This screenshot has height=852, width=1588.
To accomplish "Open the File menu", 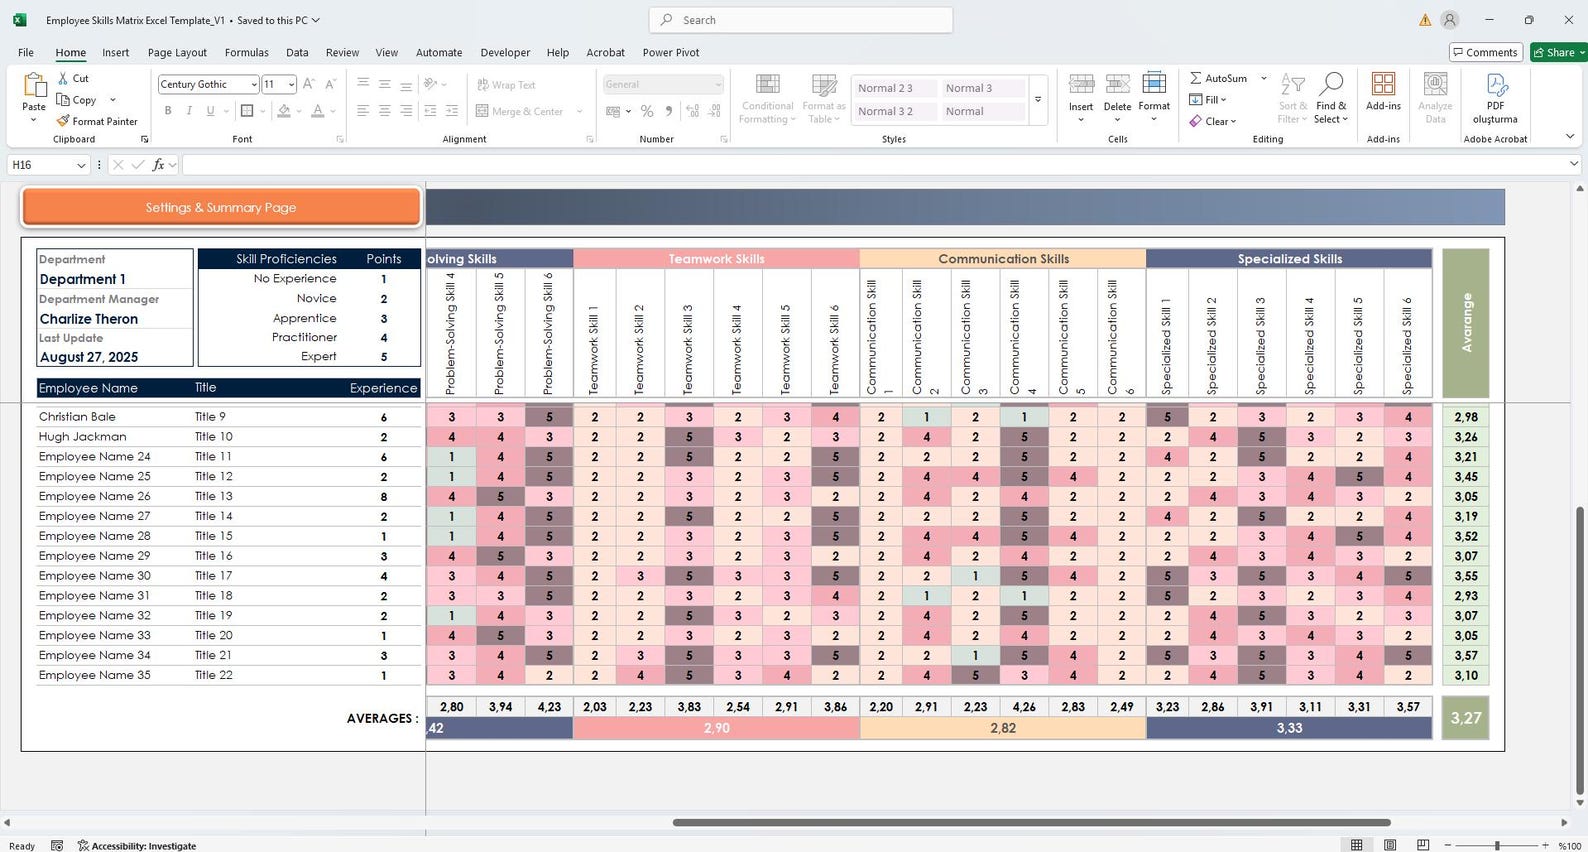I will click(x=26, y=53).
